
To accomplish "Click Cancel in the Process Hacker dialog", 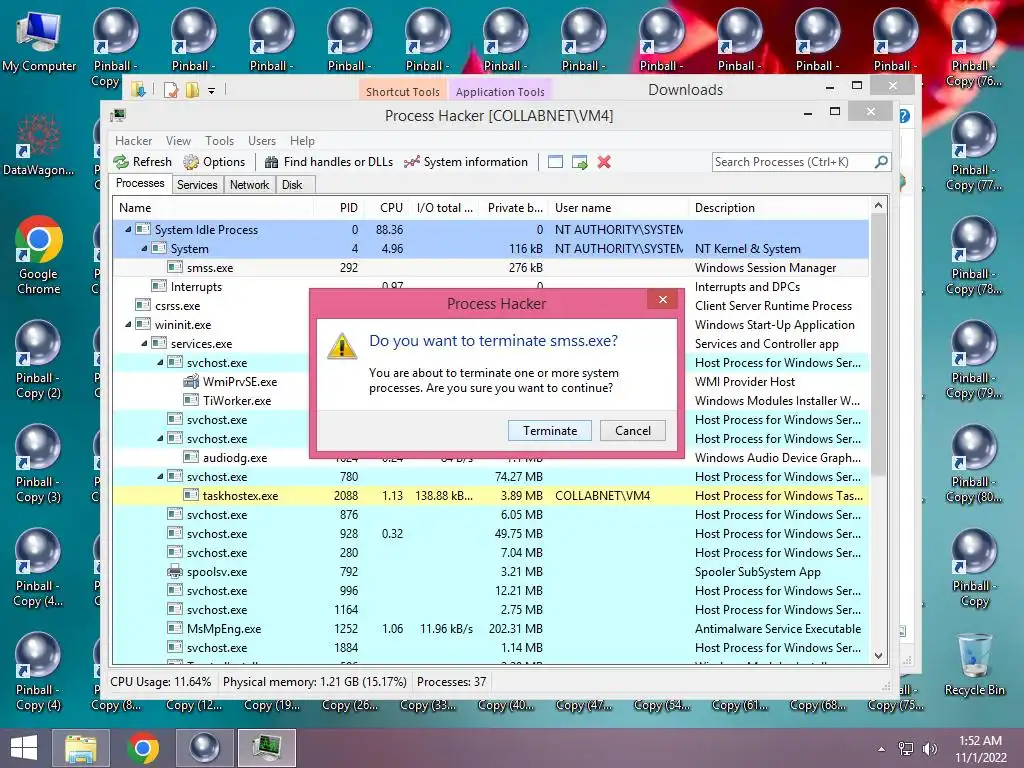I will click(633, 430).
